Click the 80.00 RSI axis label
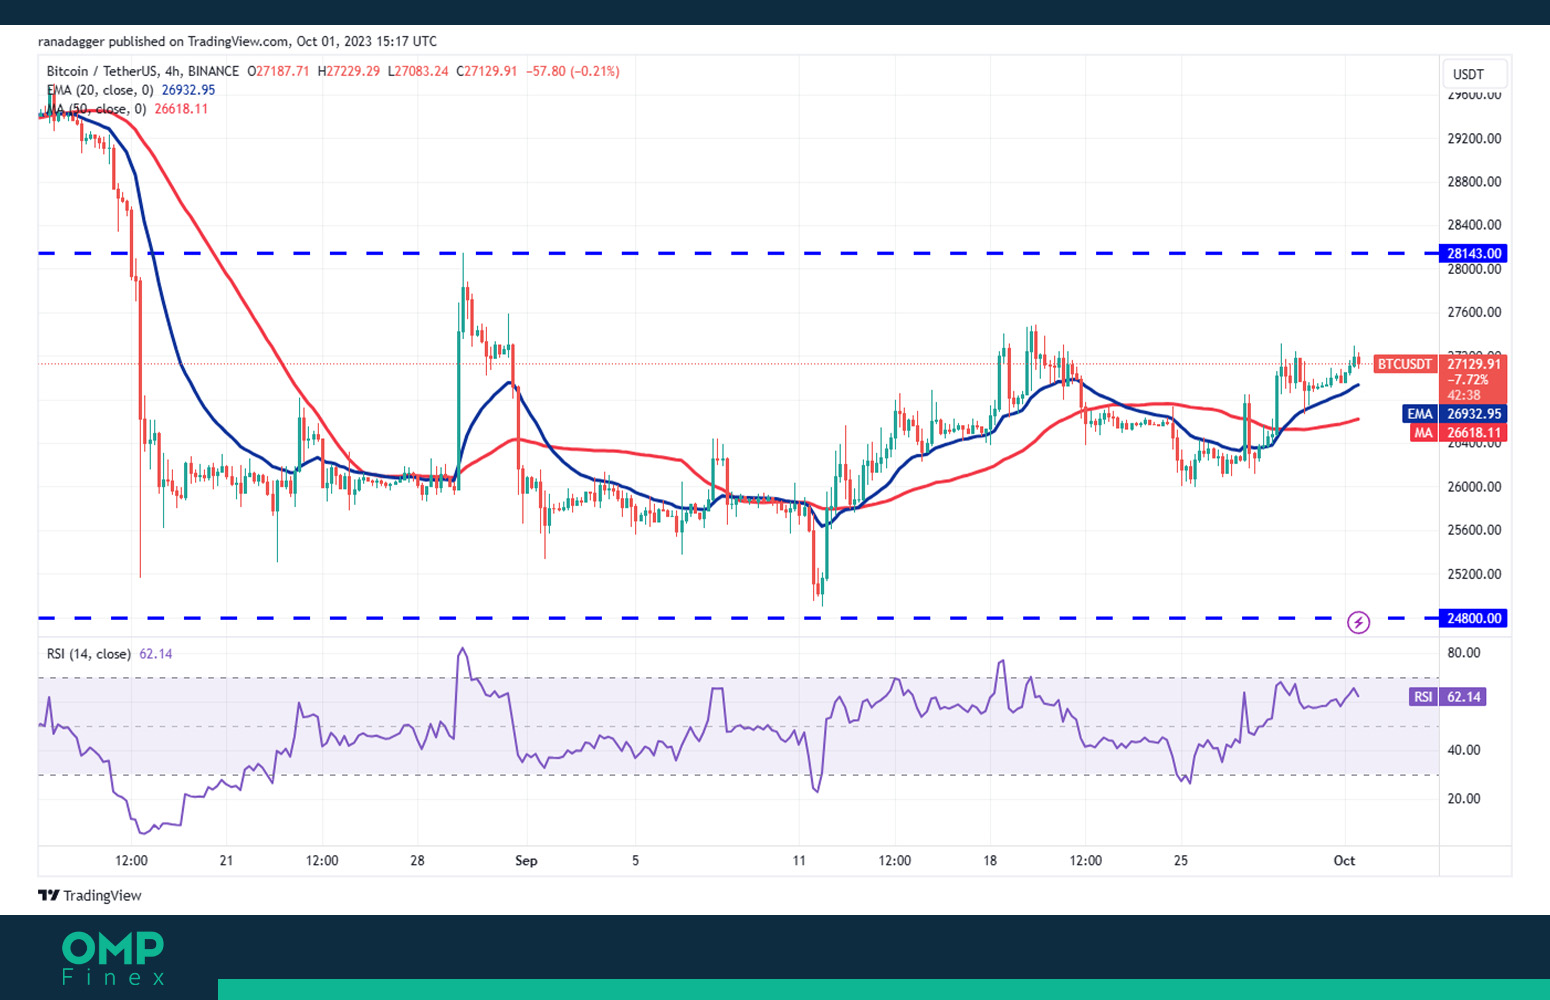 coord(1464,653)
